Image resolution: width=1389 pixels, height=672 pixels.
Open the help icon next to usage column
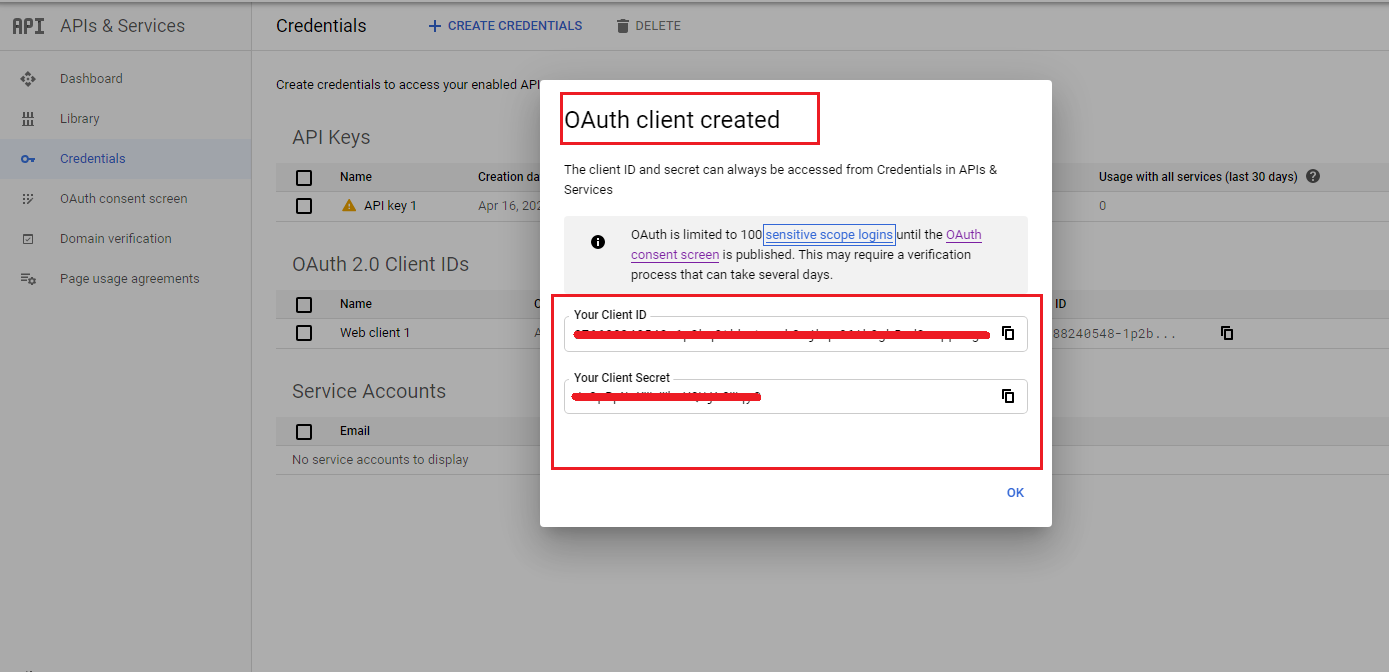[x=1313, y=176]
